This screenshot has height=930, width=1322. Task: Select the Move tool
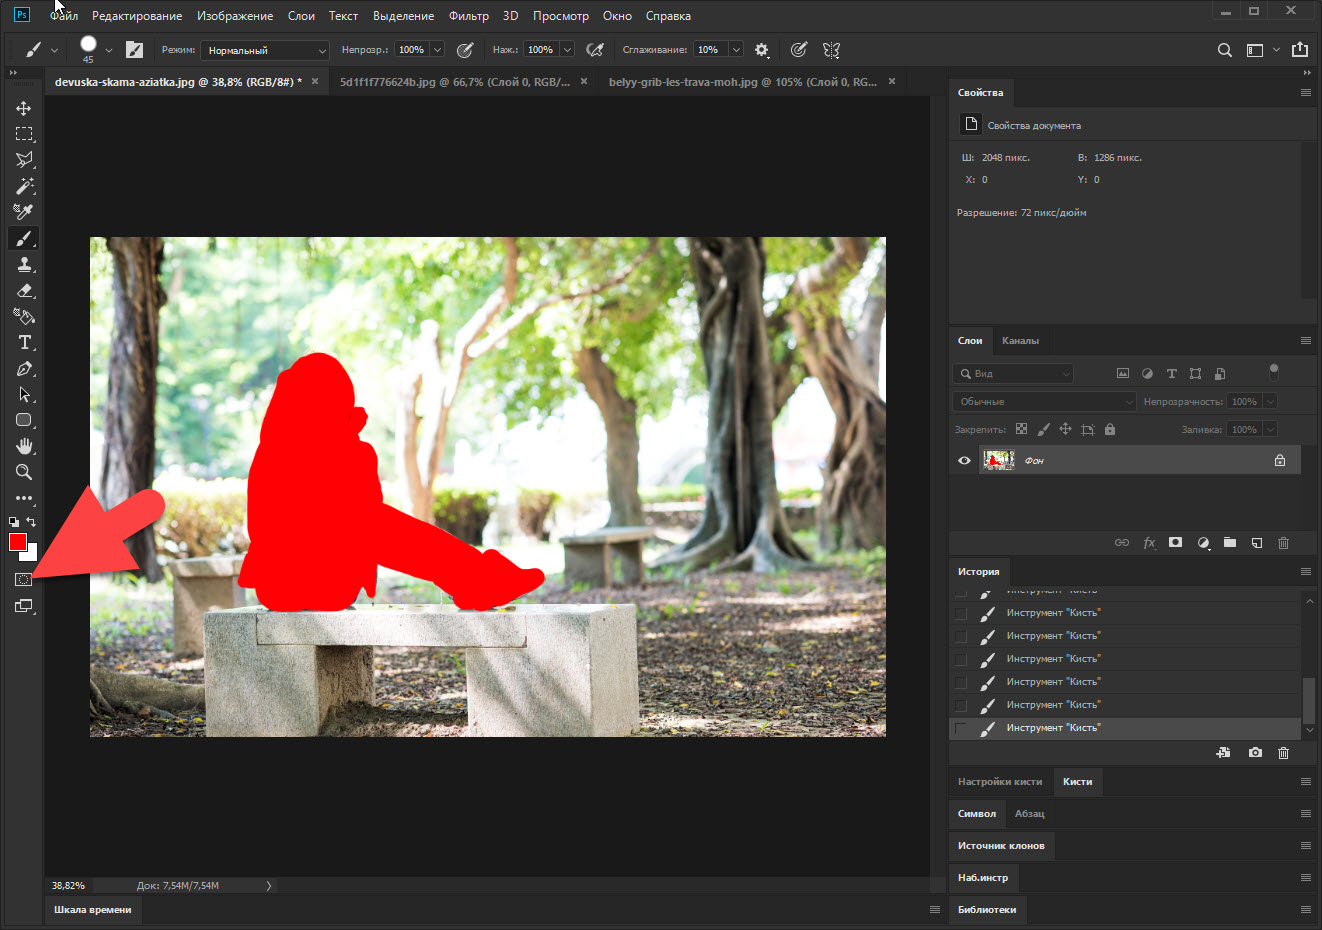click(x=24, y=108)
